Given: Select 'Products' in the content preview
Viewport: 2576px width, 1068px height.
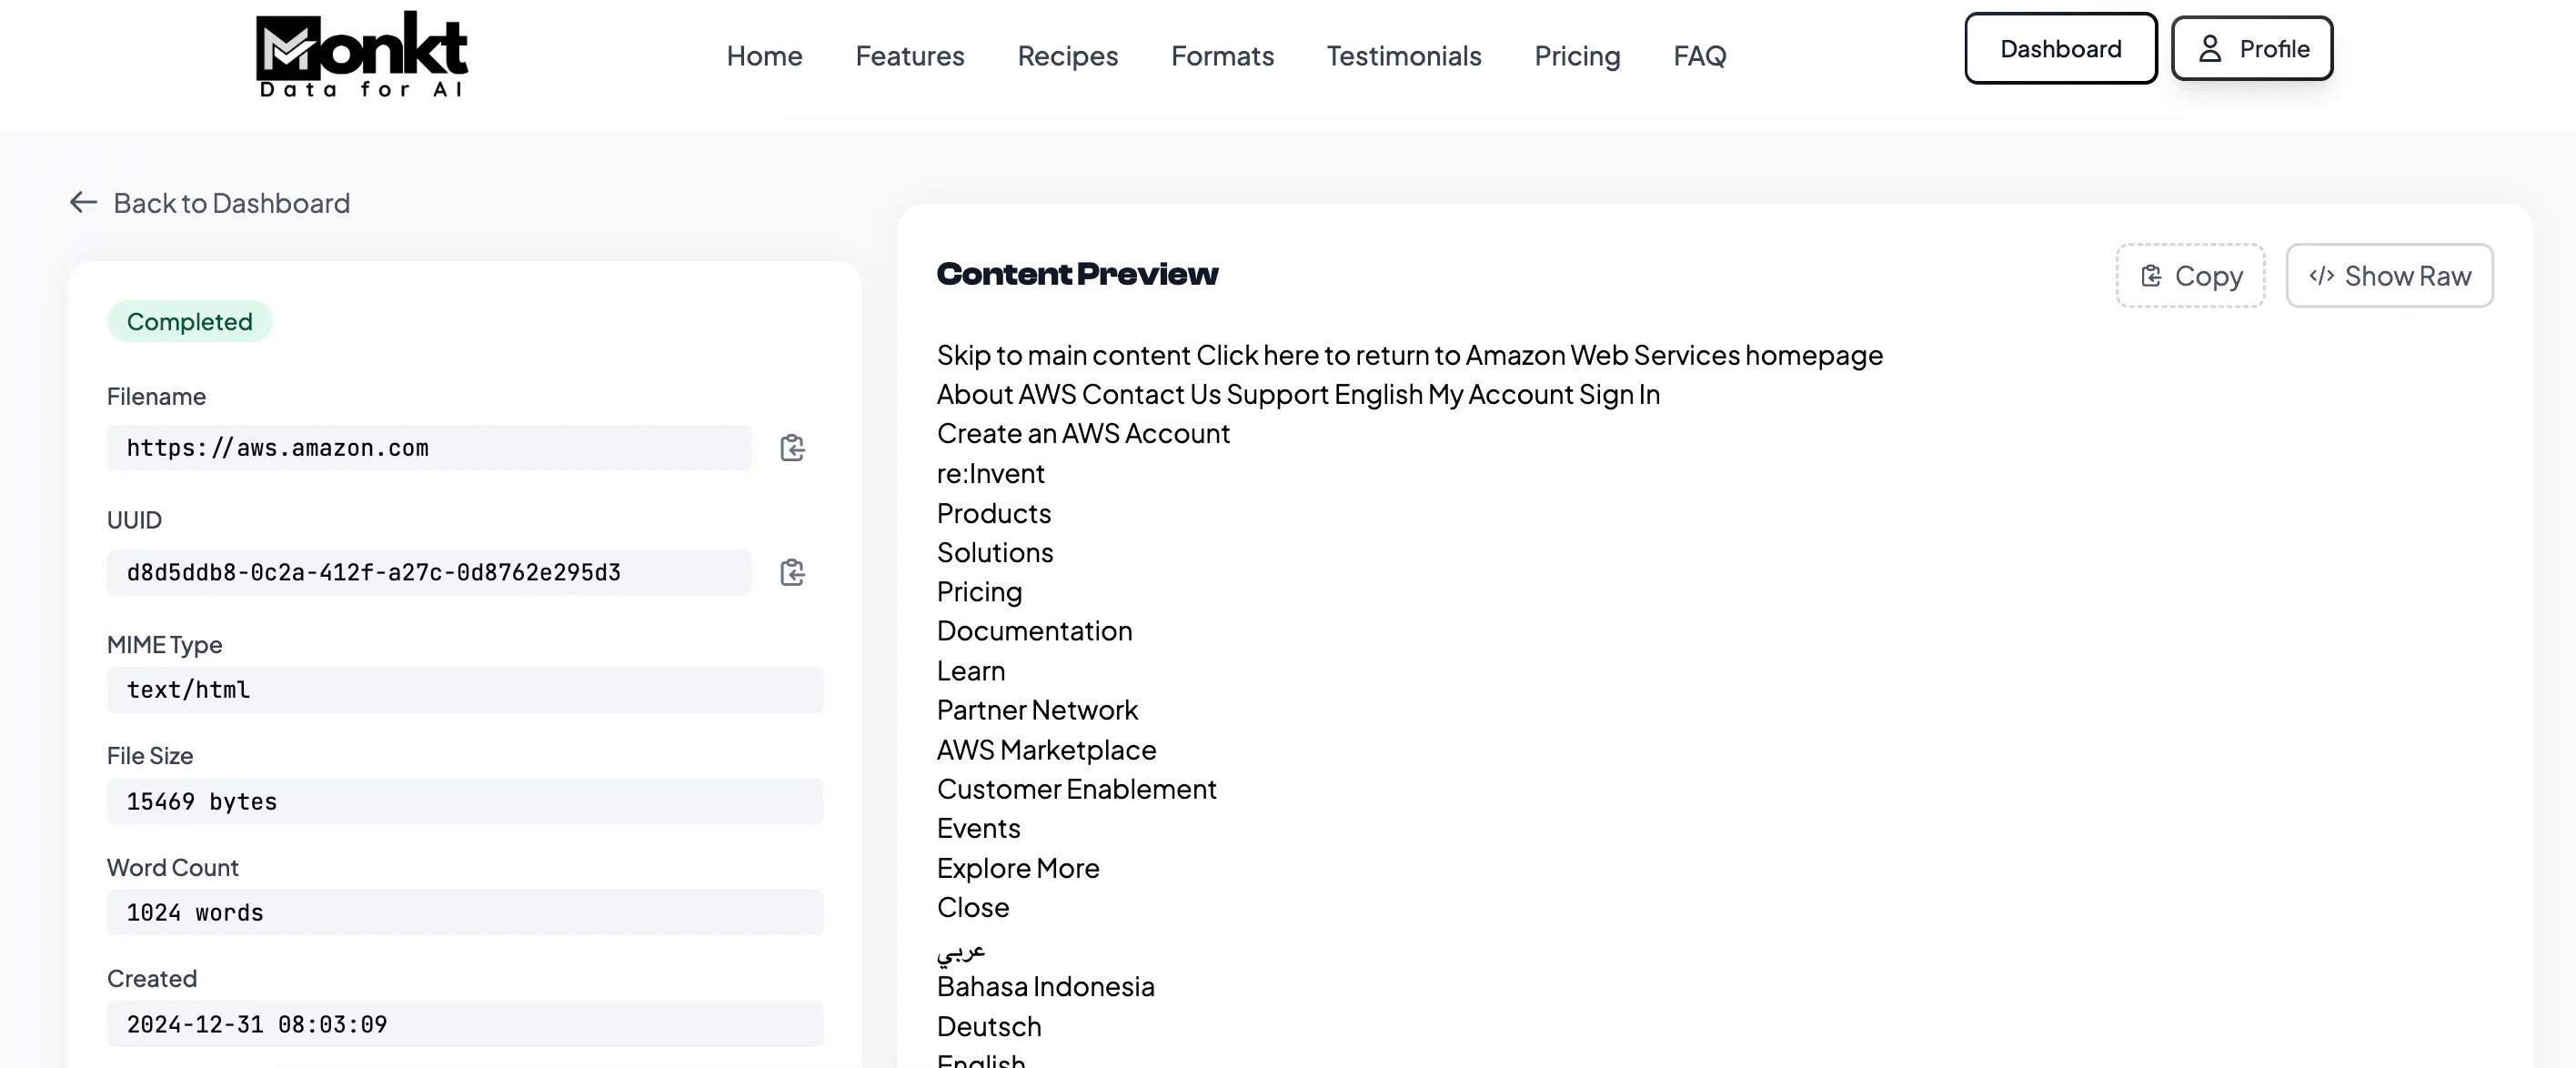Looking at the screenshot, I should click(x=994, y=513).
